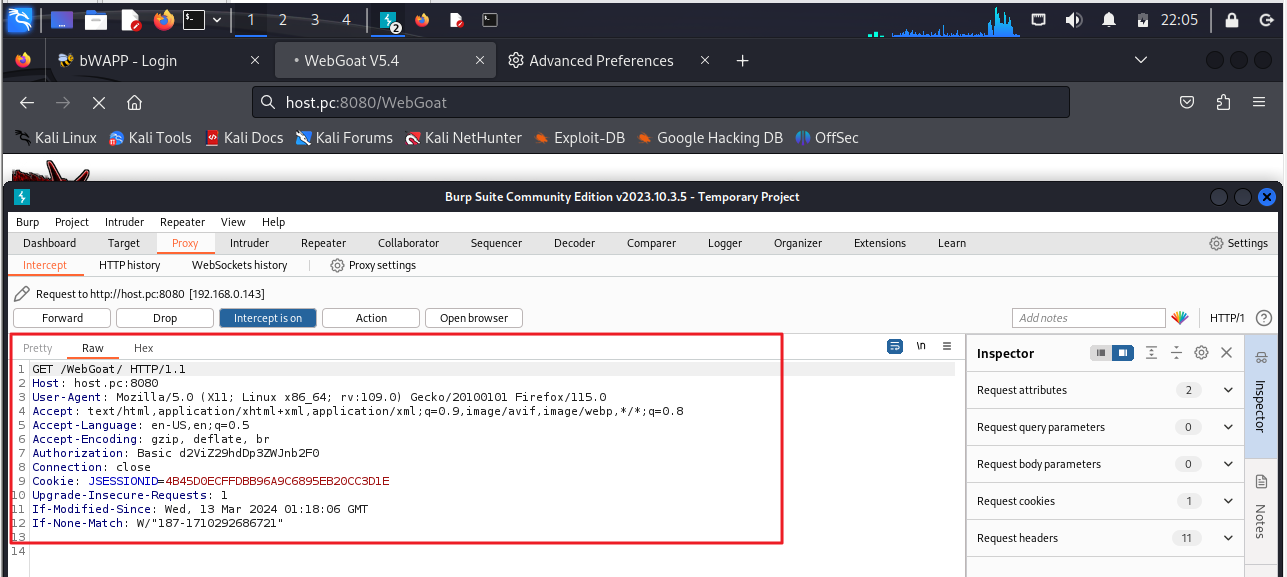Switch the message view to Hex

pos(144,348)
